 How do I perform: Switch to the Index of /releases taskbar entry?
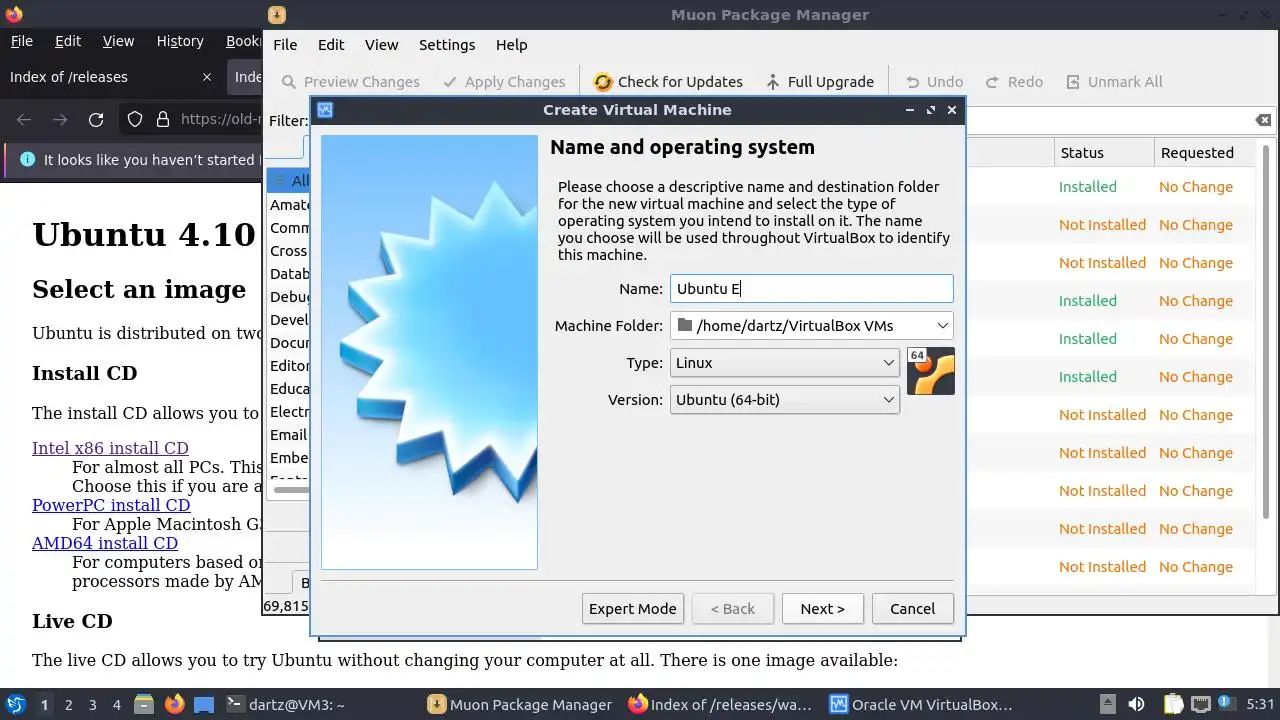point(720,704)
